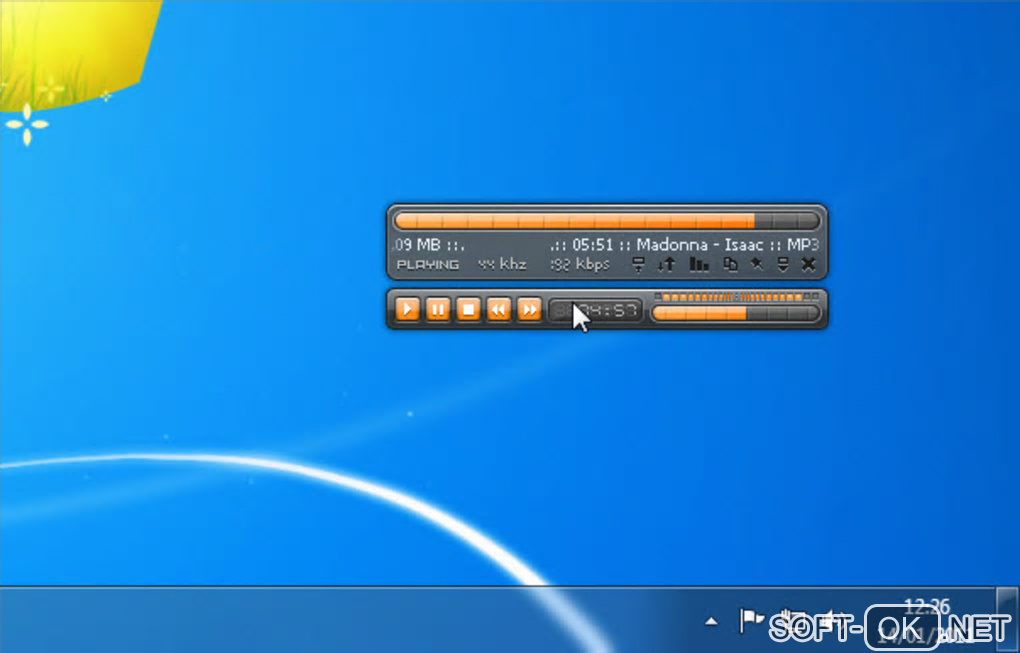Rewind using the double-left arrow button

point(499,309)
